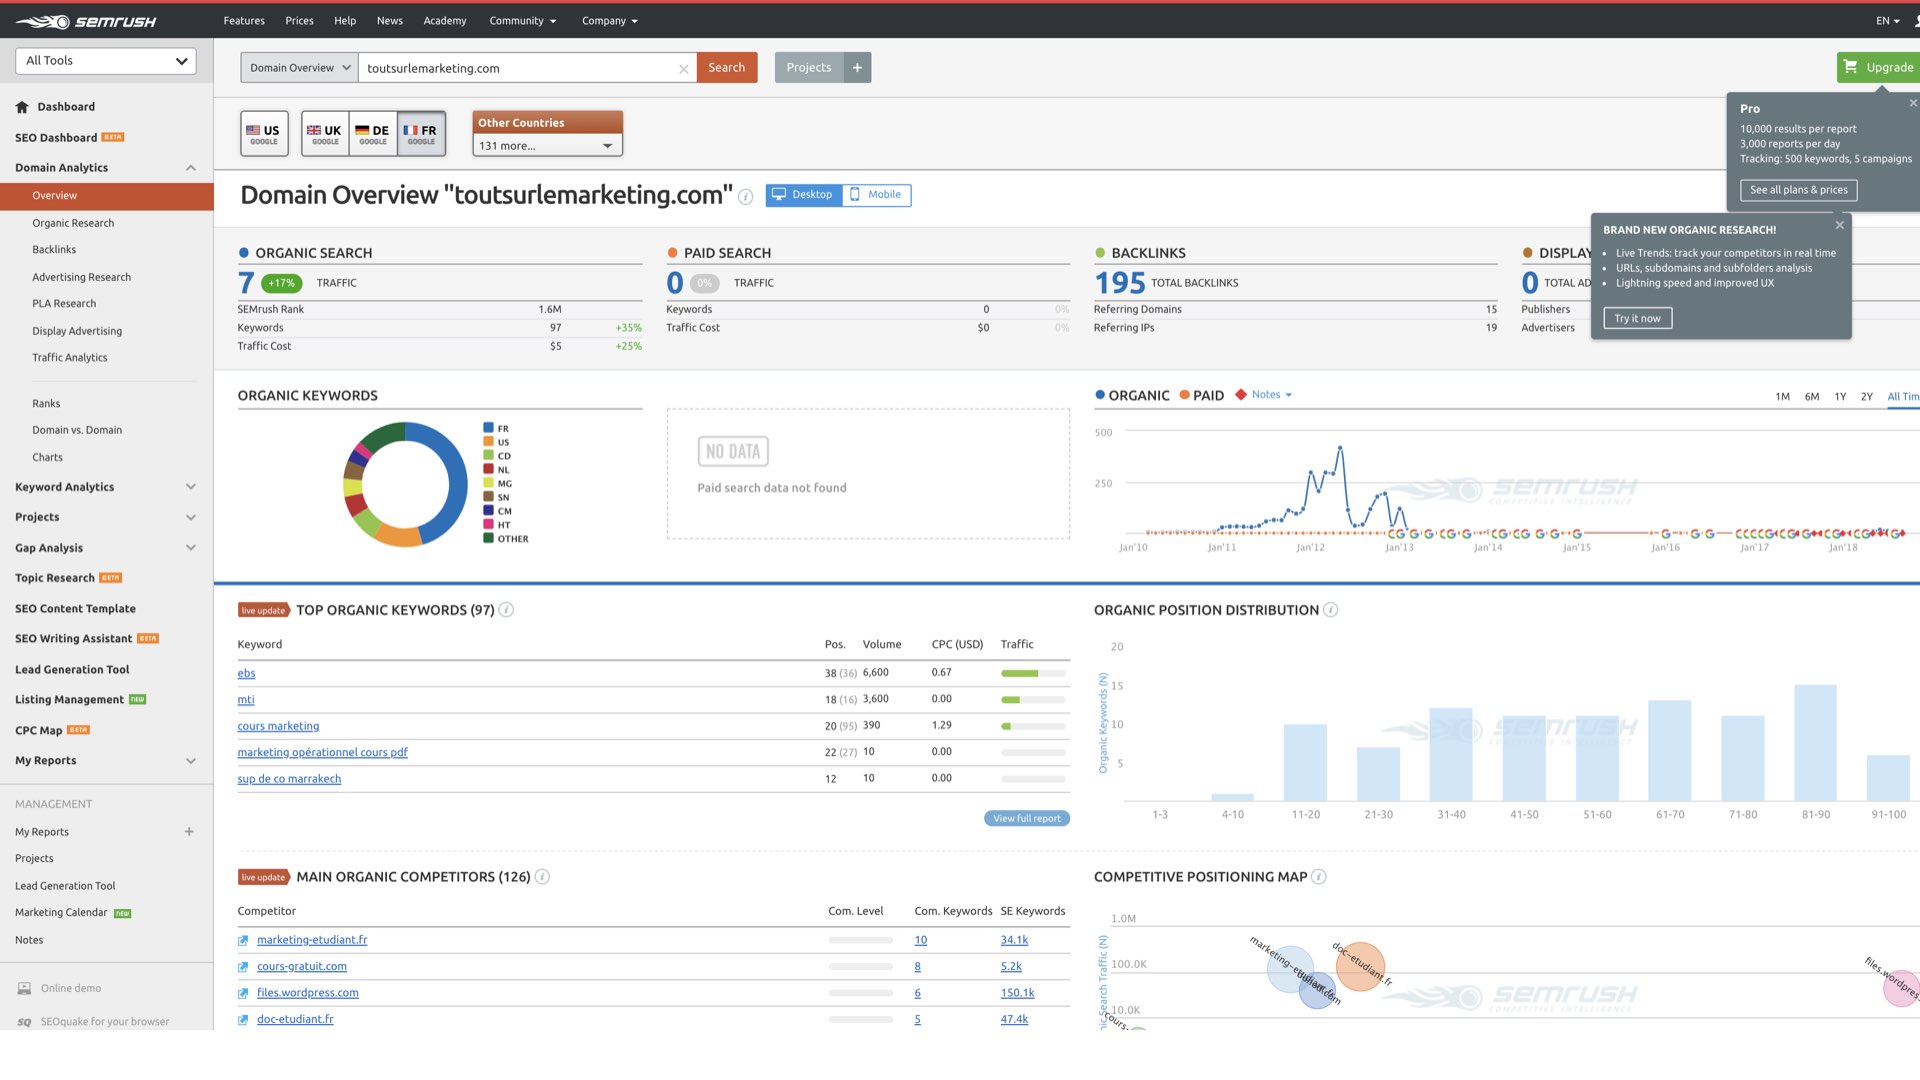Open cours-gratuit.com external link icon
The width and height of the screenshot is (1920, 1080).
point(243,967)
